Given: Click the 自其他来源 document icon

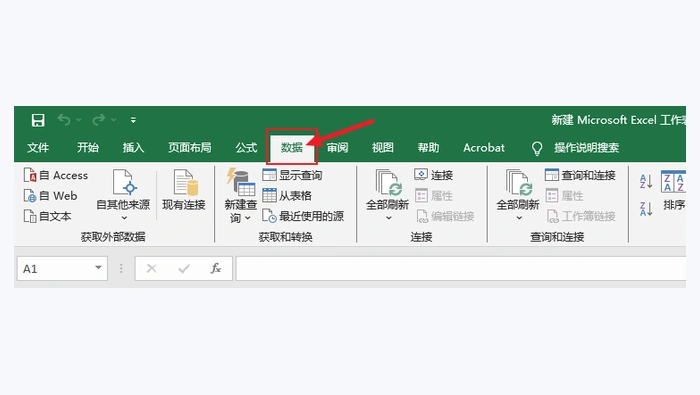Looking at the screenshot, I should 125,182.
